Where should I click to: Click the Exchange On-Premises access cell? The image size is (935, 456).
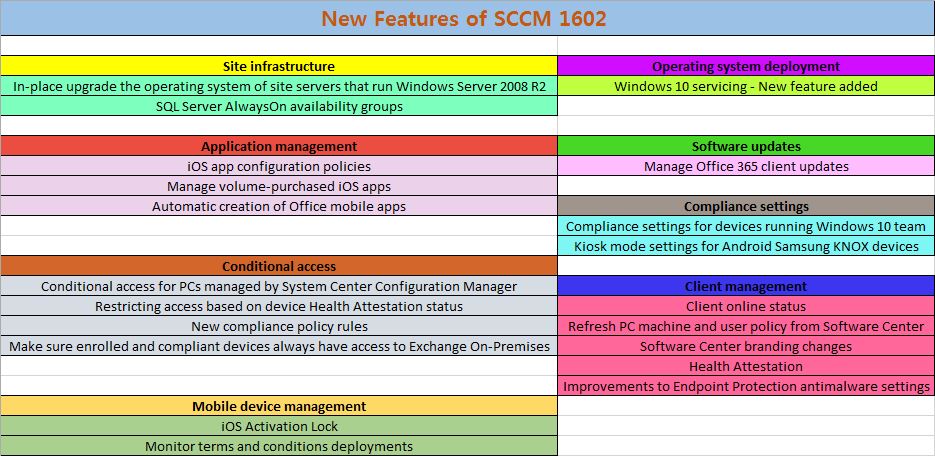(279, 346)
